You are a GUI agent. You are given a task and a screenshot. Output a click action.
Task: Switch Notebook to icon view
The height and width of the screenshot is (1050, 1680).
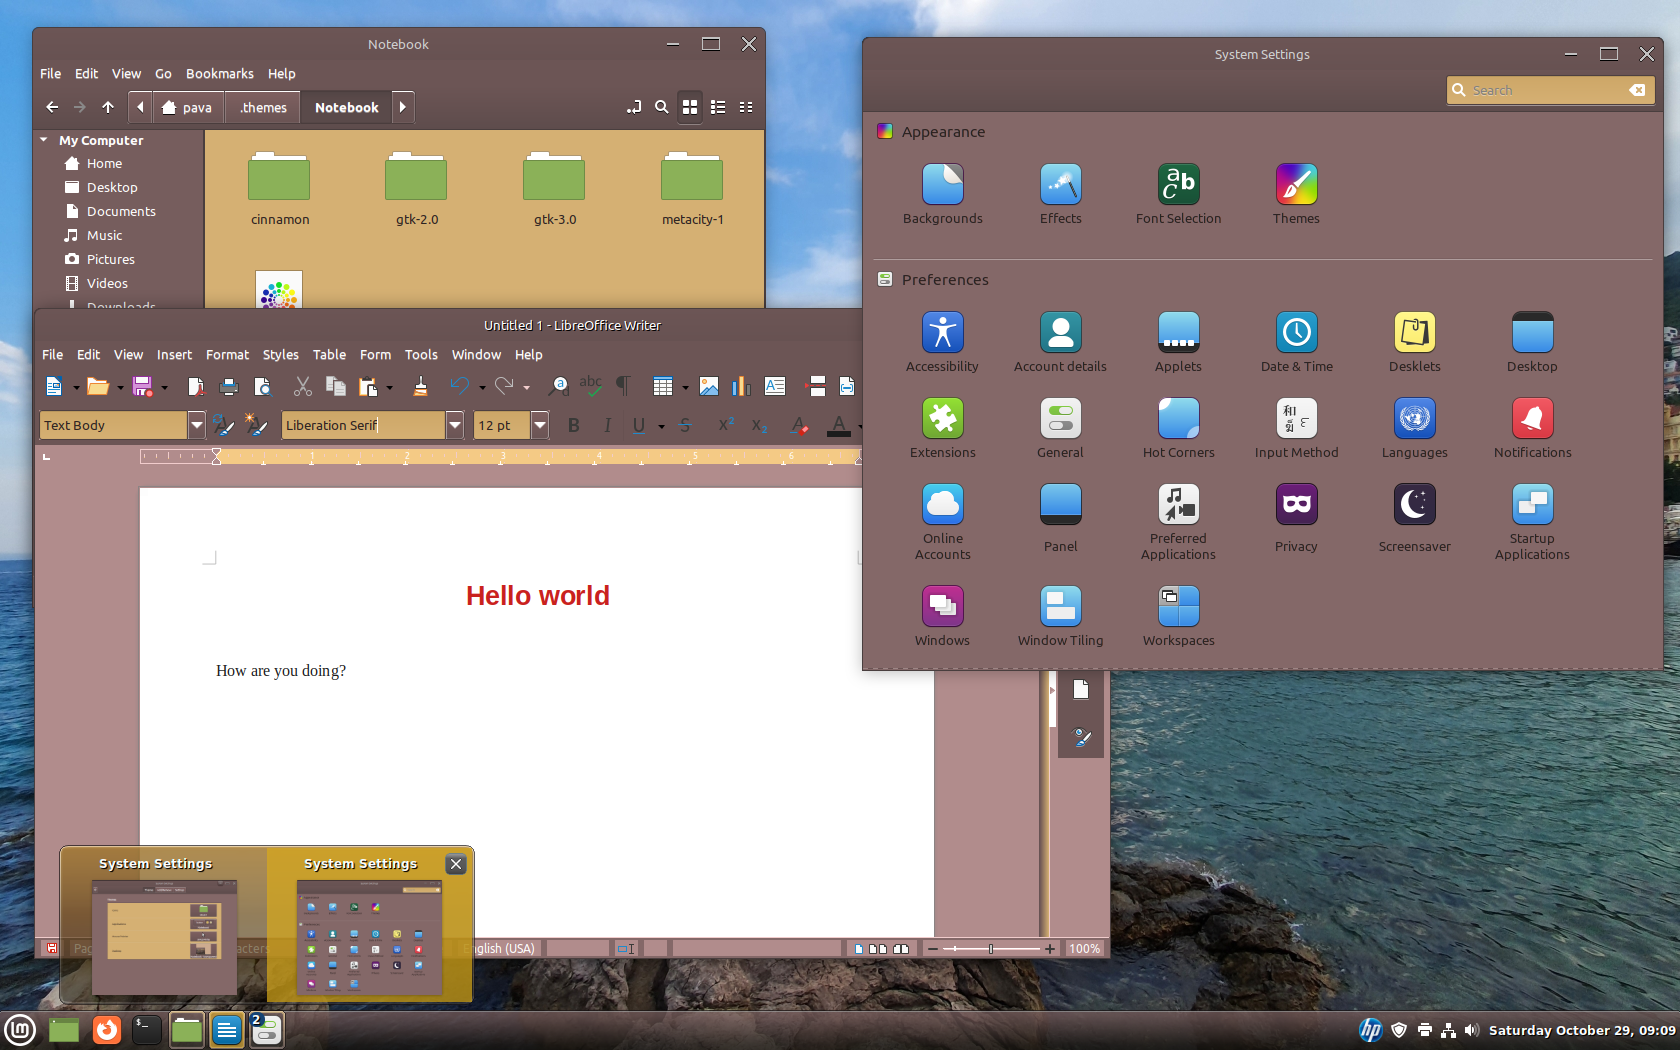690,107
